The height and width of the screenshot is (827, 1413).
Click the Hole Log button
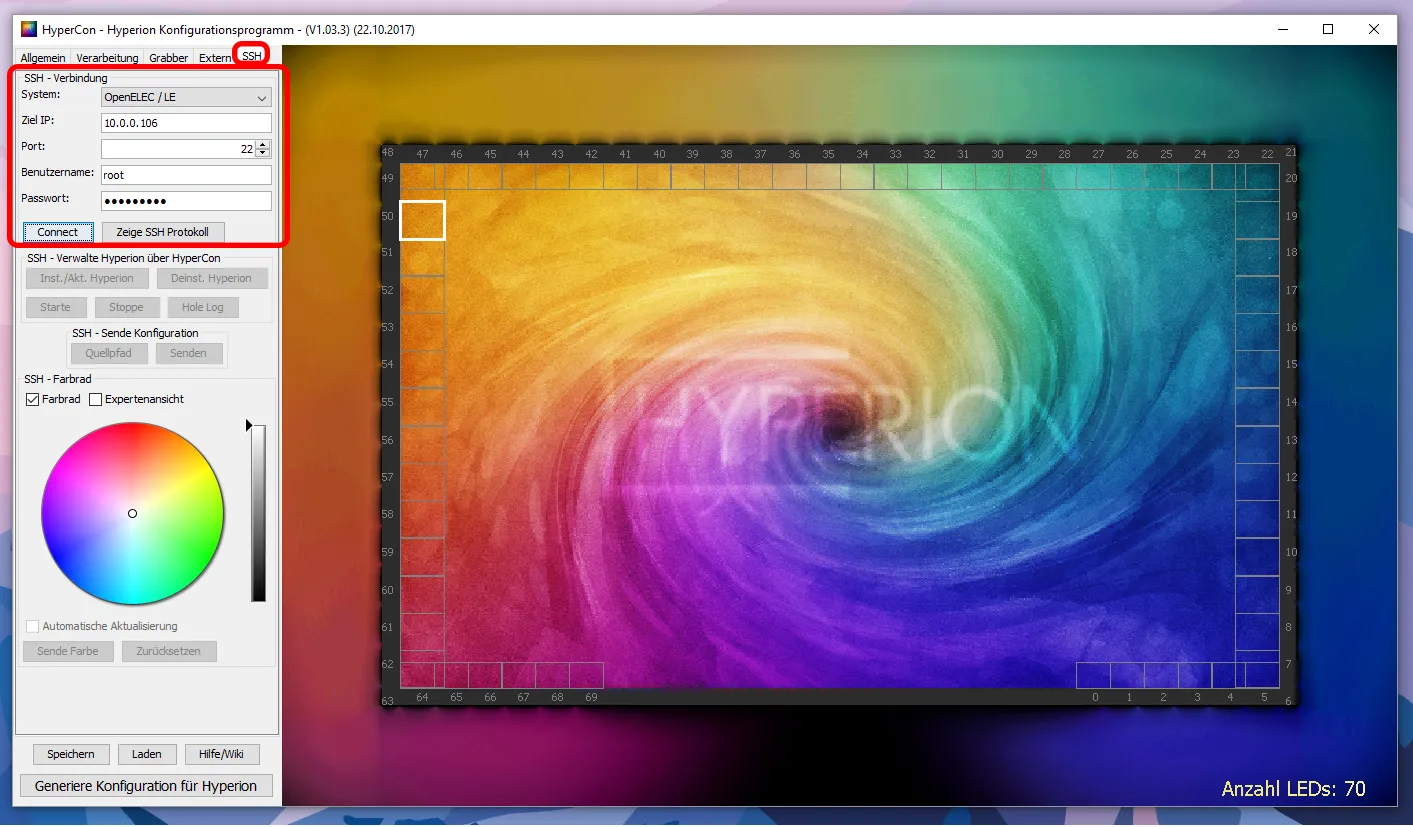(x=203, y=307)
